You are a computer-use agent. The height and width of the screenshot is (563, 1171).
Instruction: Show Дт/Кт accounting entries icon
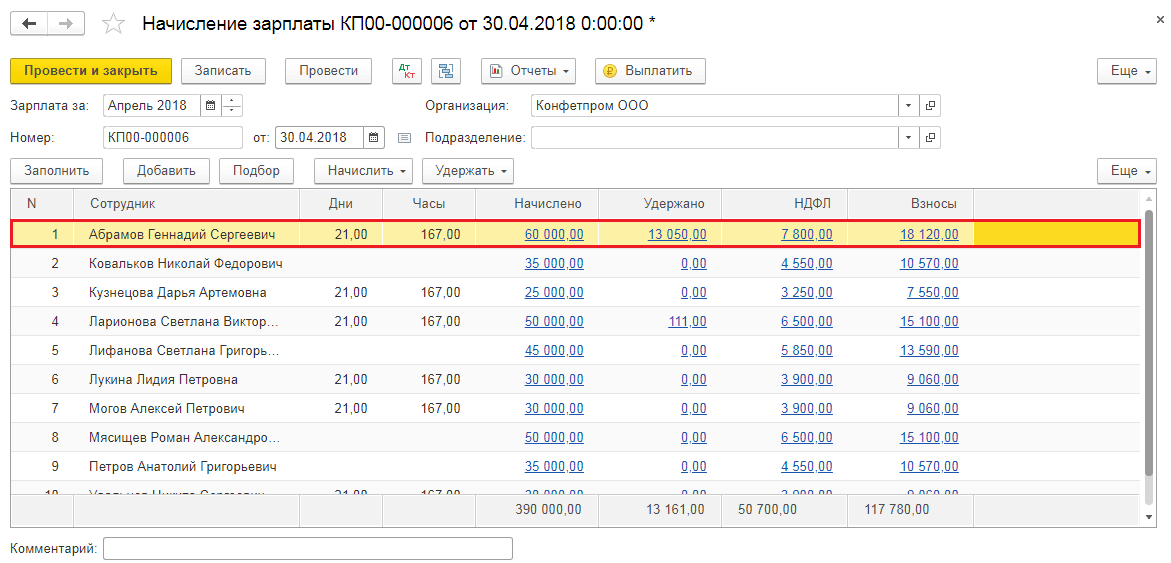[x=407, y=71]
